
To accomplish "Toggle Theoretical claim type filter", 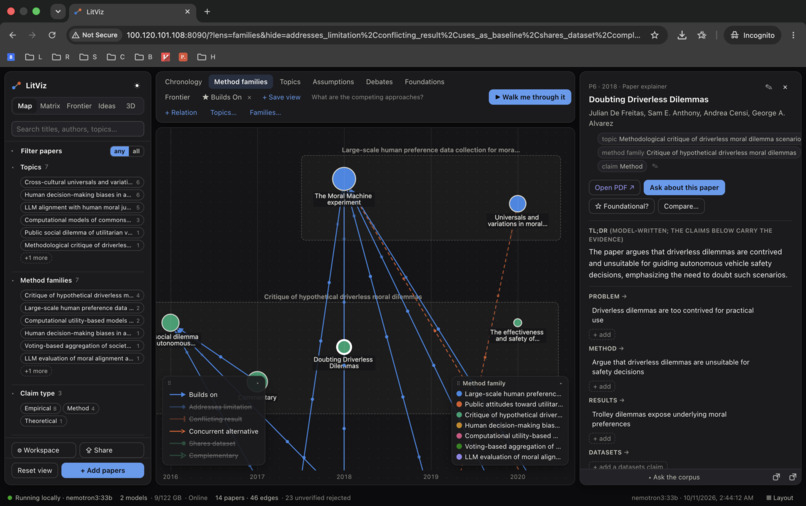I will pyautogui.click(x=44, y=421).
